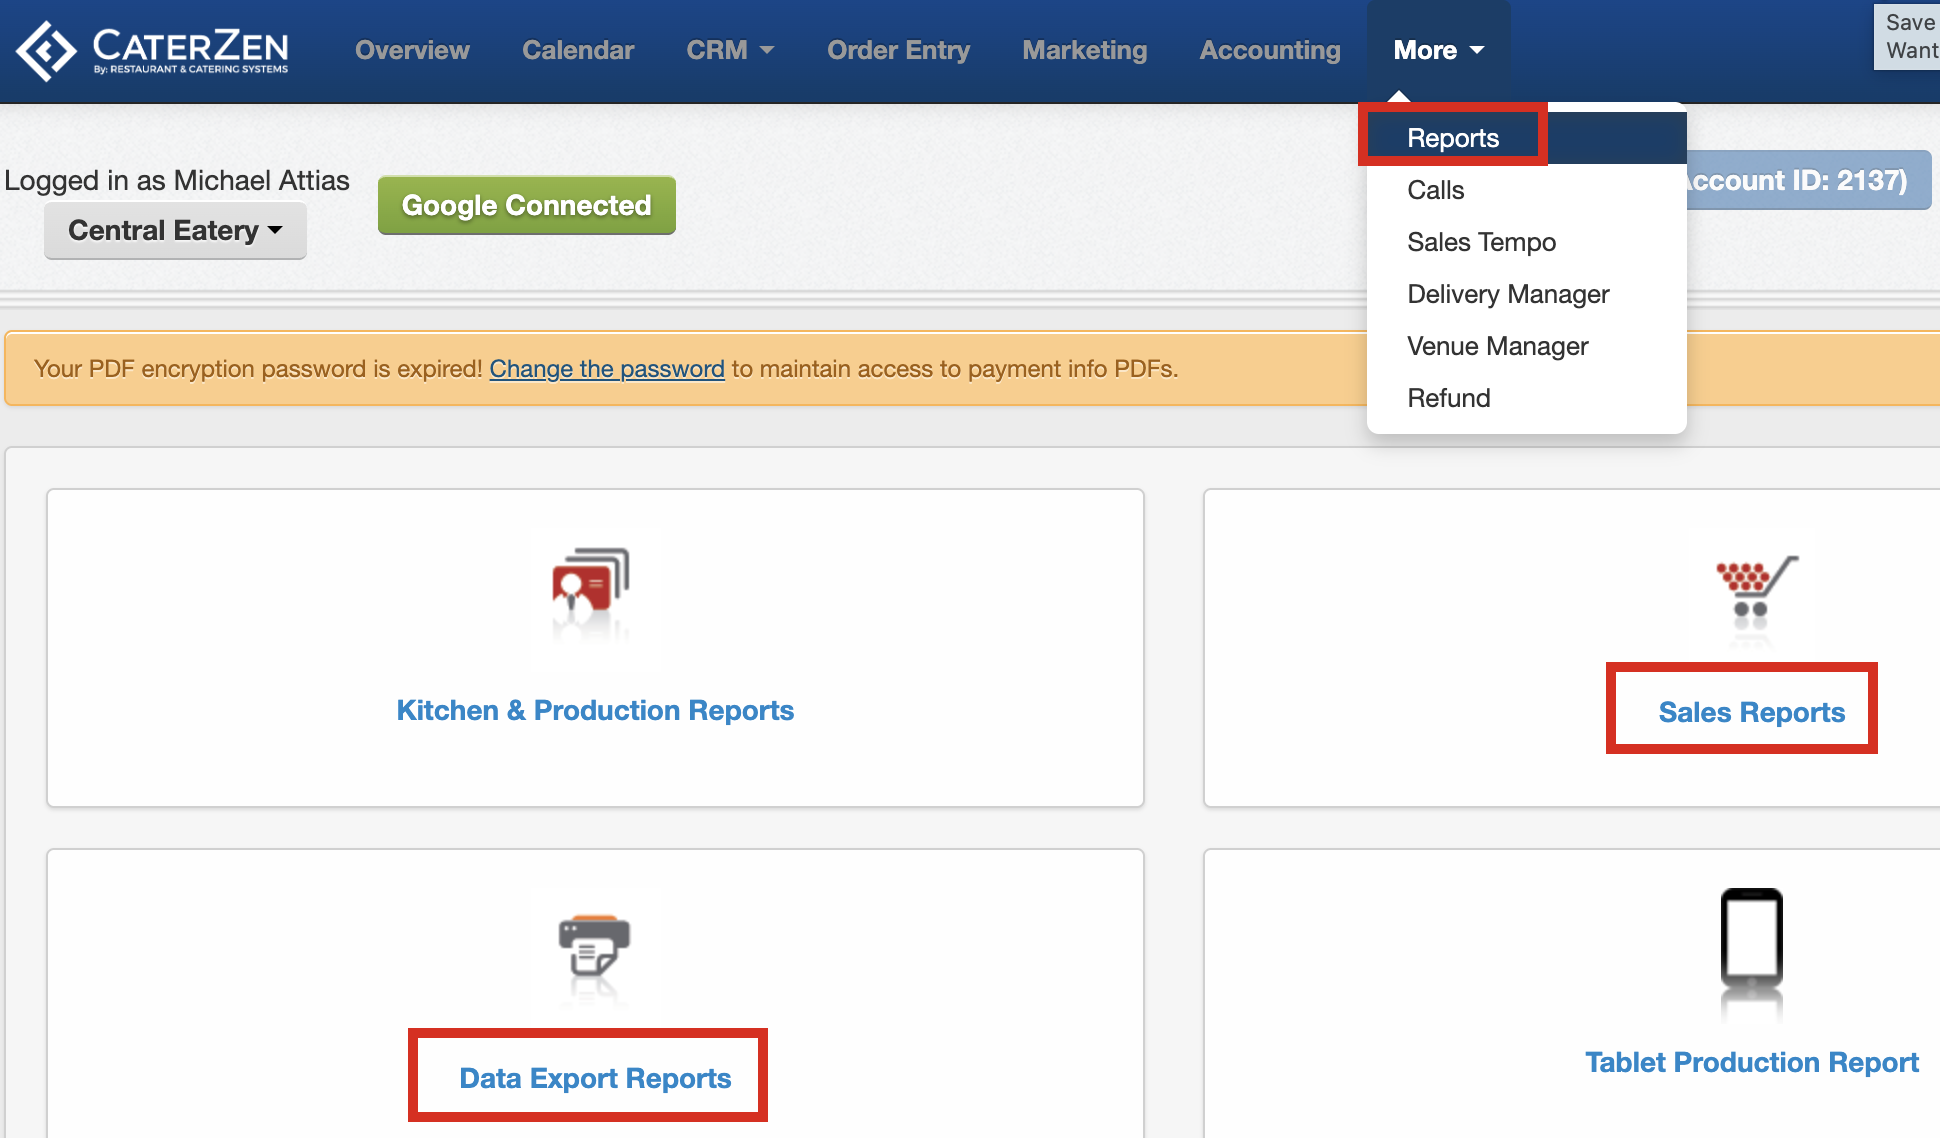Select Refund menu entry
1940x1138 pixels.
click(1448, 398)
